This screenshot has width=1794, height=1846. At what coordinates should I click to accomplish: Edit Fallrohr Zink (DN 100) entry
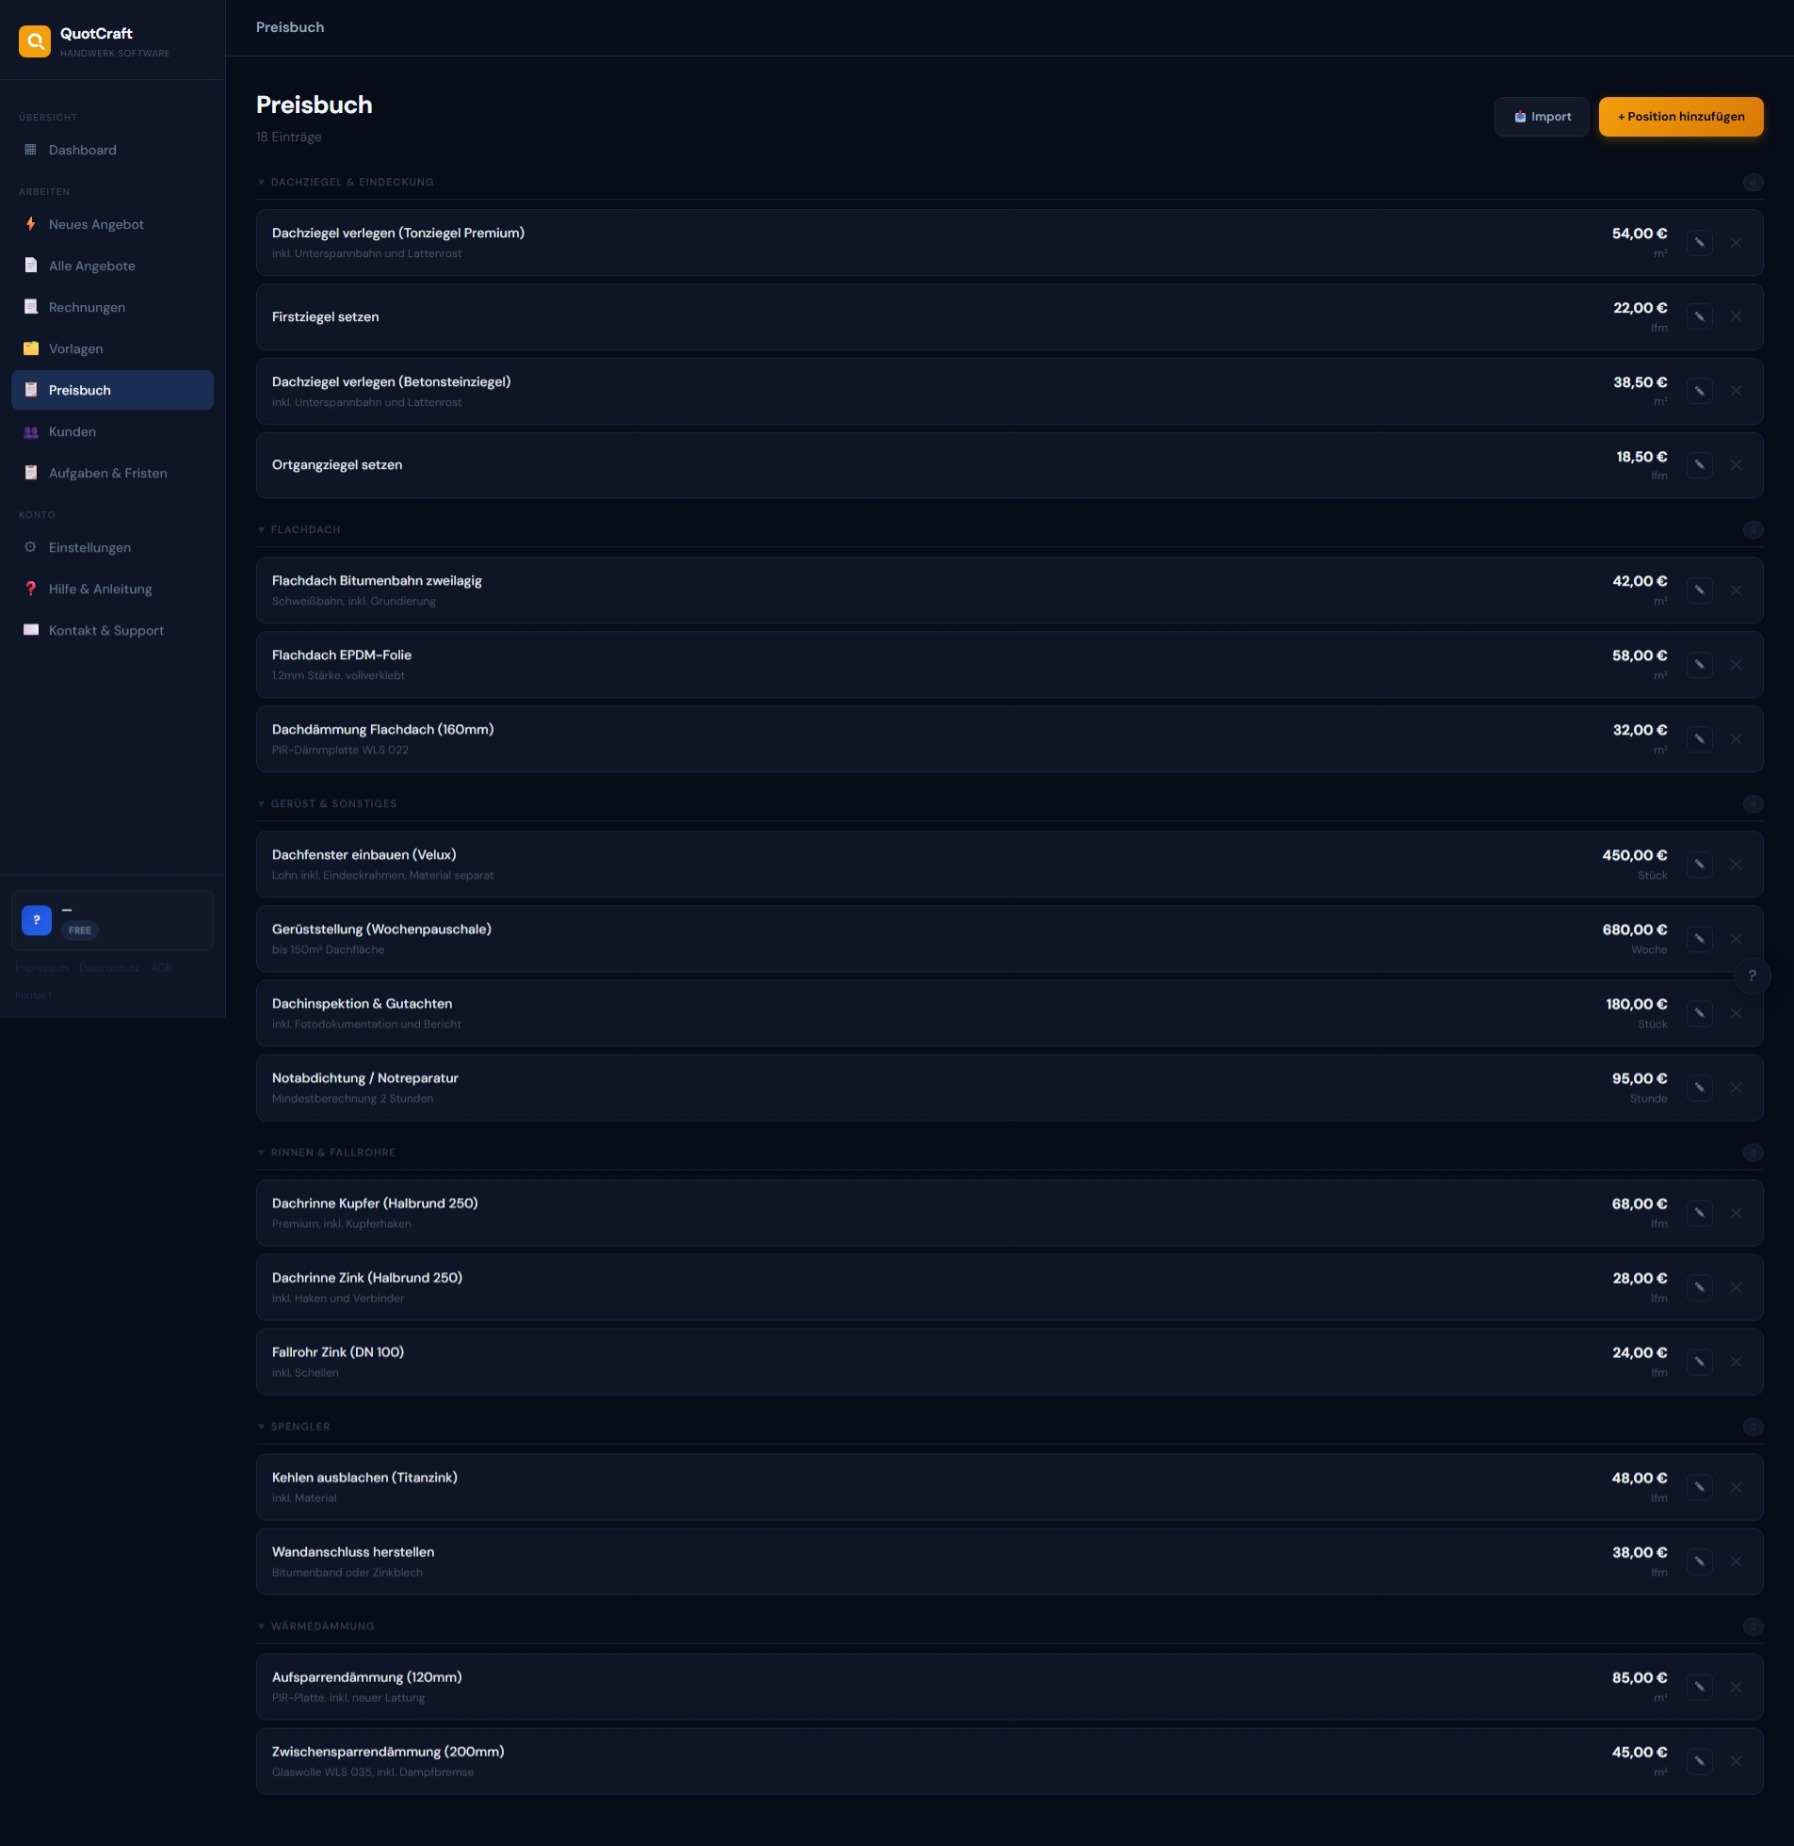pyautogui.click(x=1699, y=1361)
